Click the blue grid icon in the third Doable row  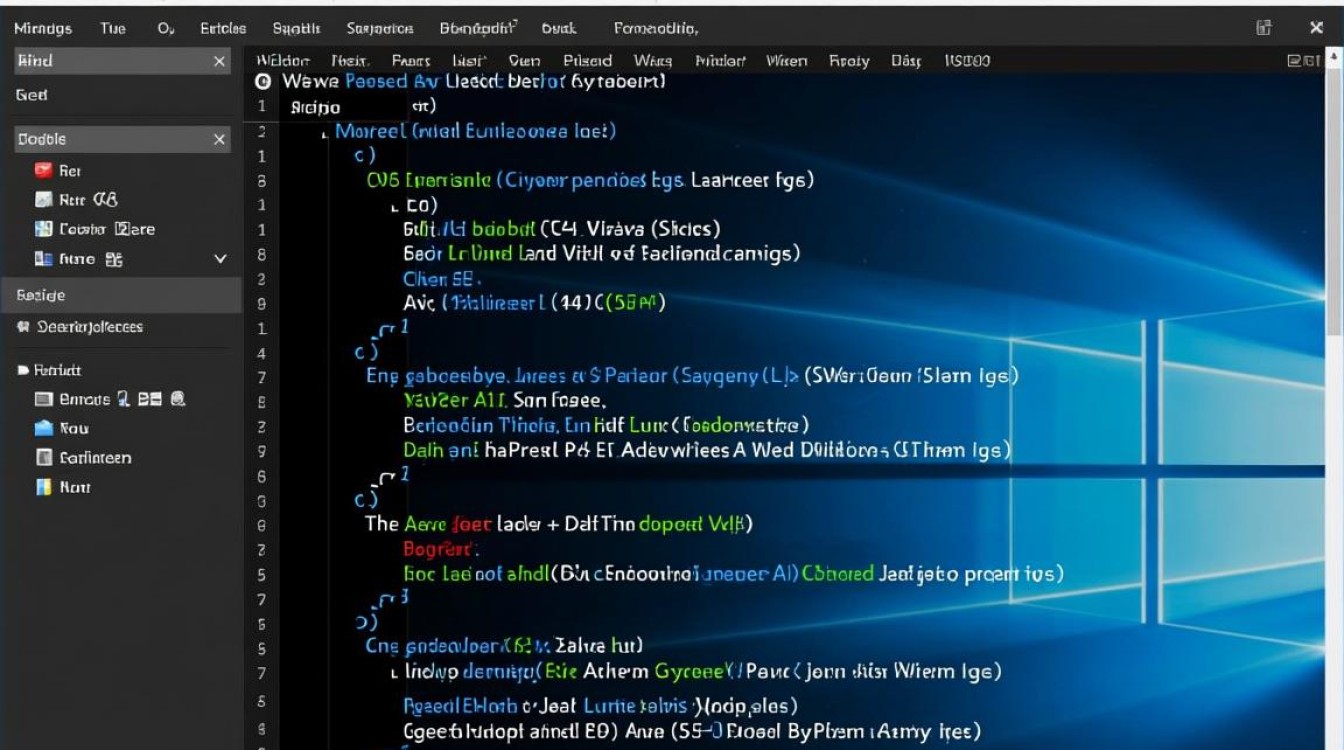pyautogui.click(x=43, y=229)
